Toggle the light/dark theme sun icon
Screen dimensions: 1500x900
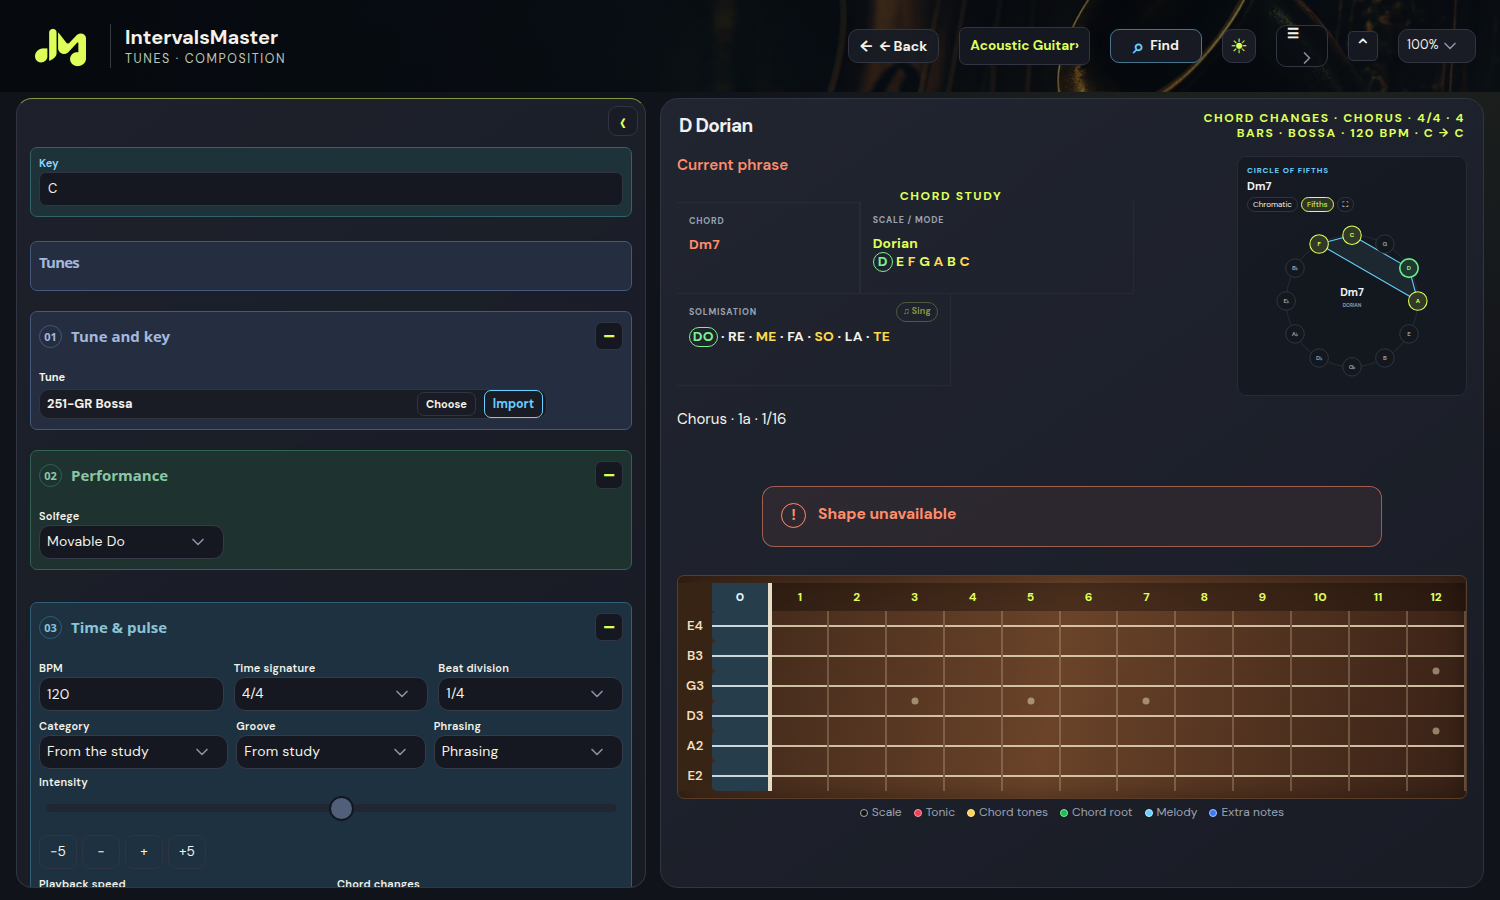click(1239, 46)
